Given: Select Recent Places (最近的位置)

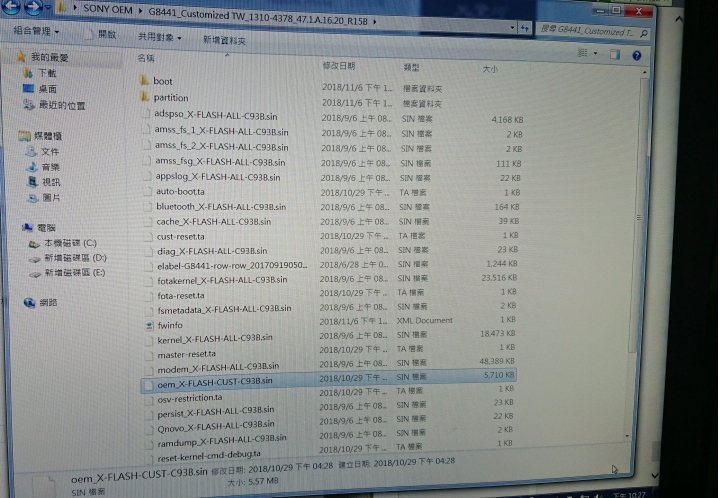Looking at the screenshot, I should click(62, 106).
